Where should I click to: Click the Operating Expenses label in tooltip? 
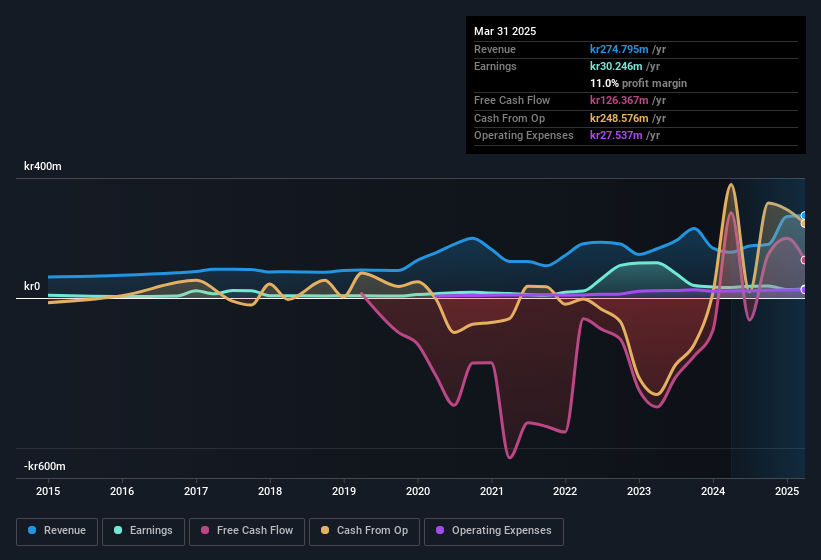524,135
